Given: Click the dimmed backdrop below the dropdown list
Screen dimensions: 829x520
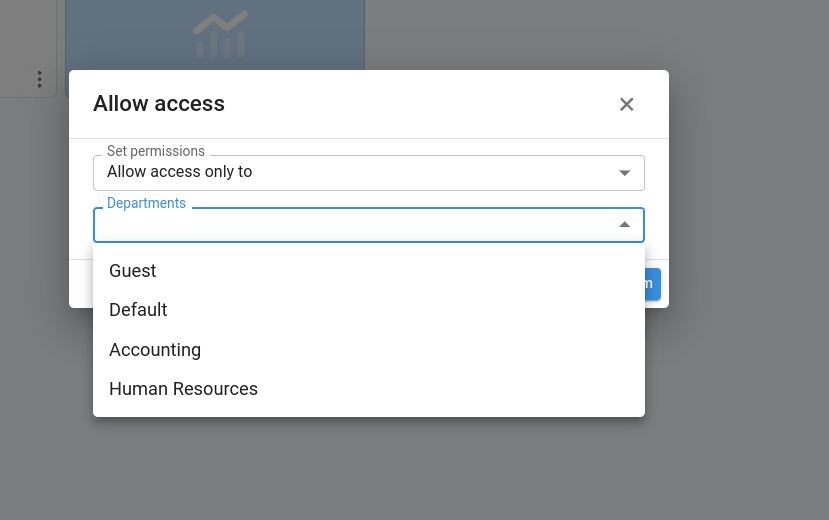Looking at the screenshot, I should (x=400, y=470).
